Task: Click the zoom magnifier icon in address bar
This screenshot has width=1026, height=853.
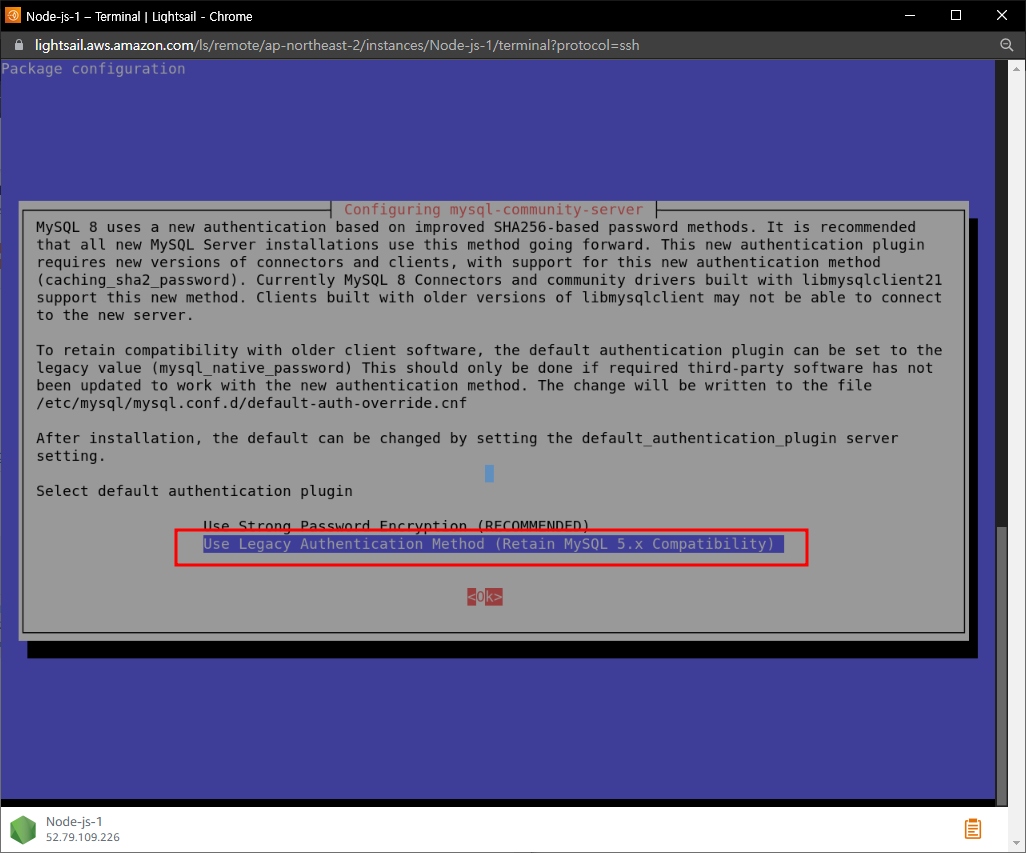Action: [x=1006, y=44]
